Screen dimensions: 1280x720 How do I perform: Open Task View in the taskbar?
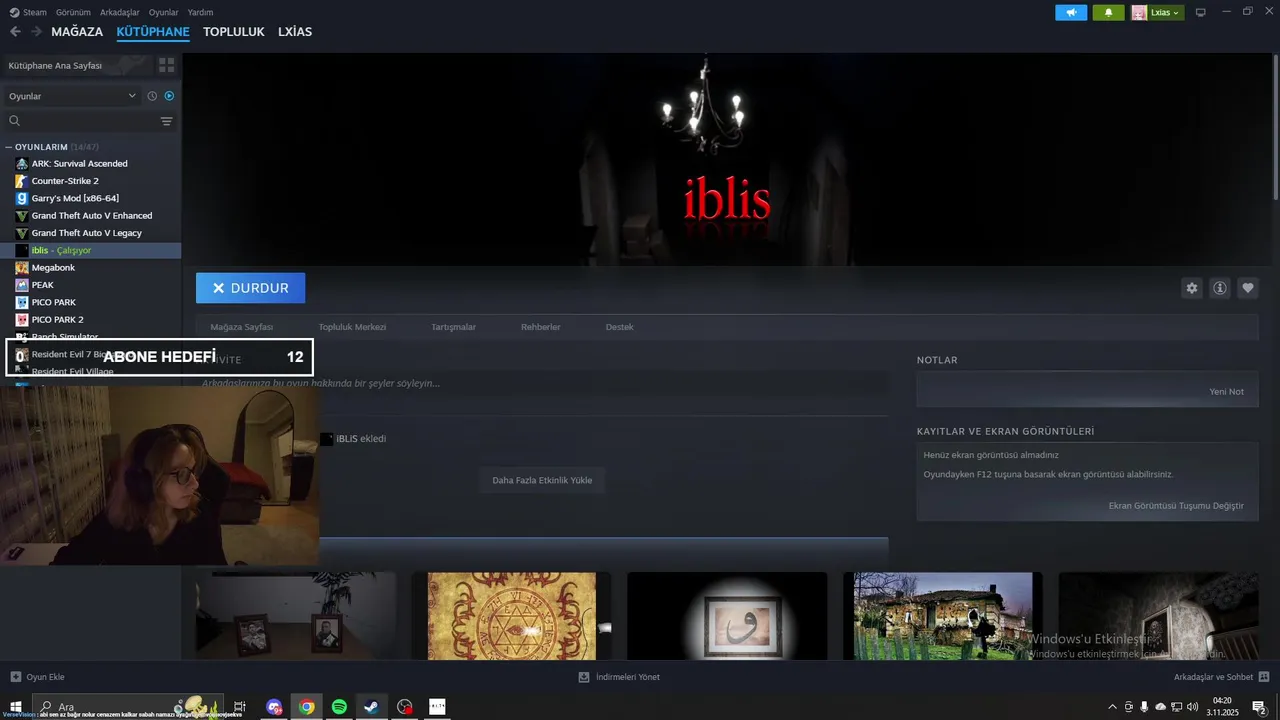[240, 707]
